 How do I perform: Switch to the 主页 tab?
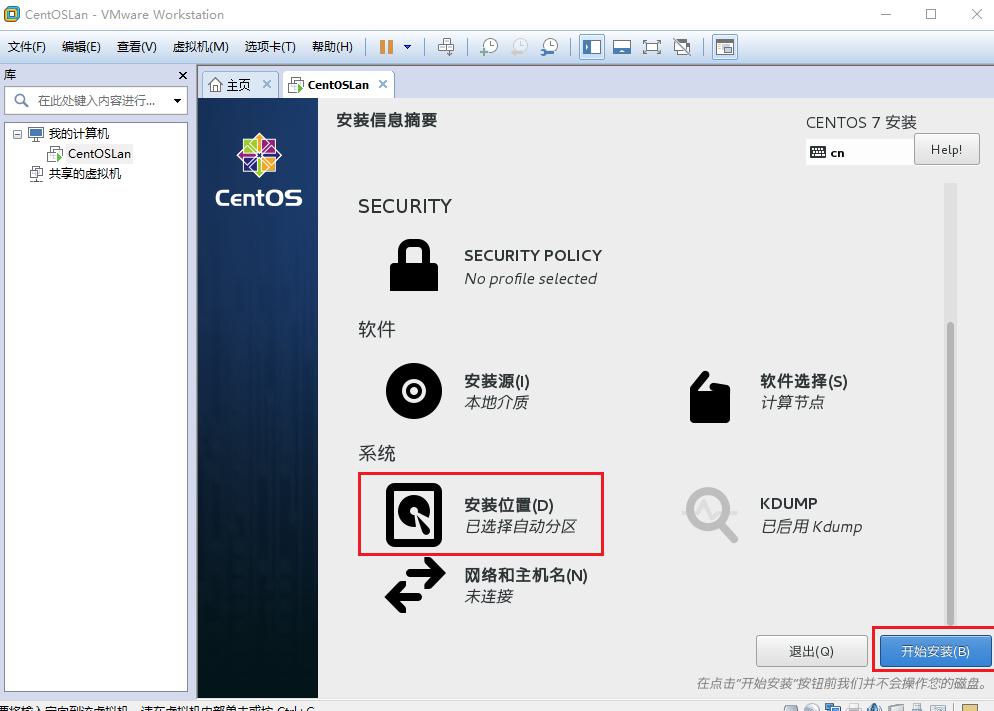(240, 85)
